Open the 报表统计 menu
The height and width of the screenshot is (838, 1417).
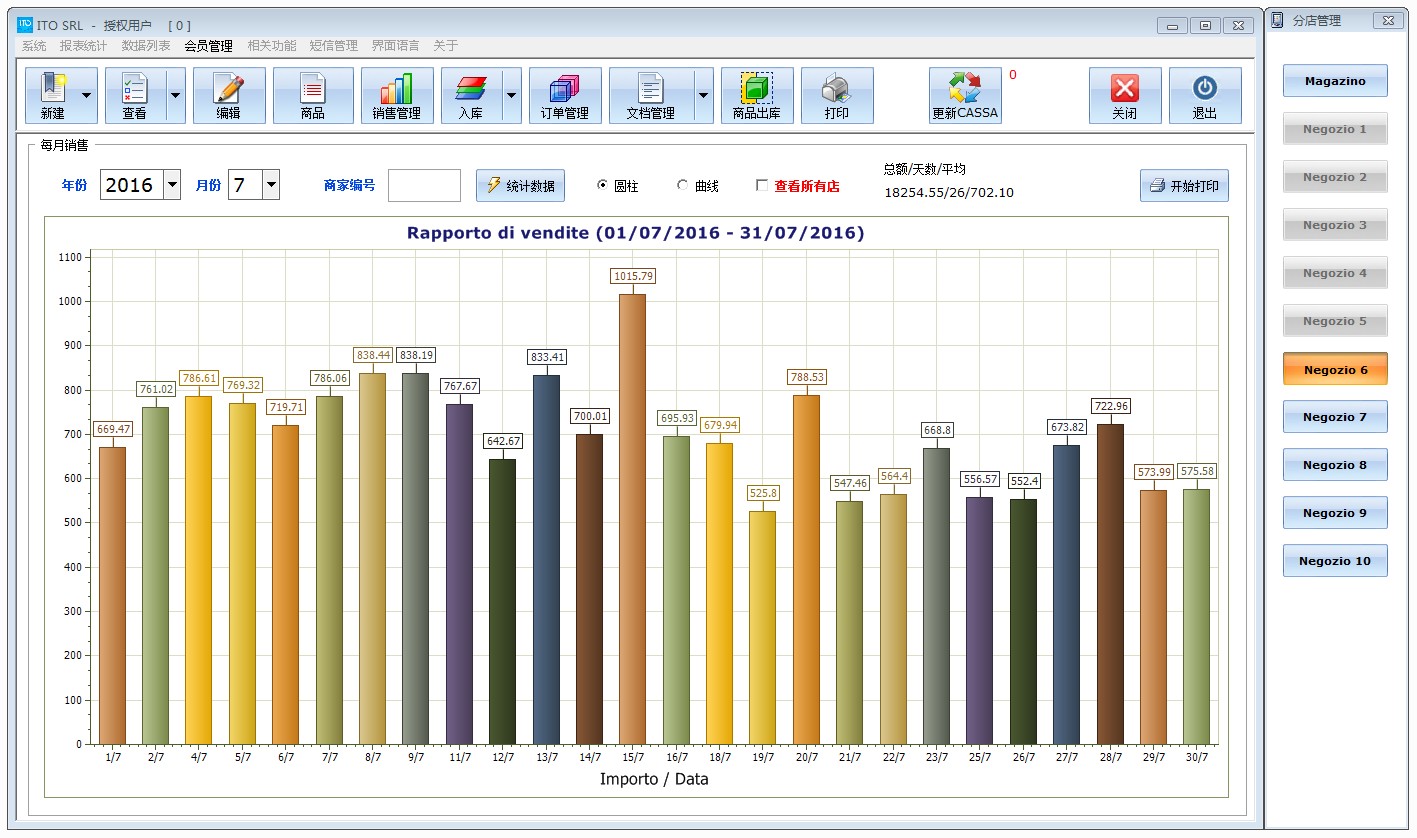pos(83,46)
